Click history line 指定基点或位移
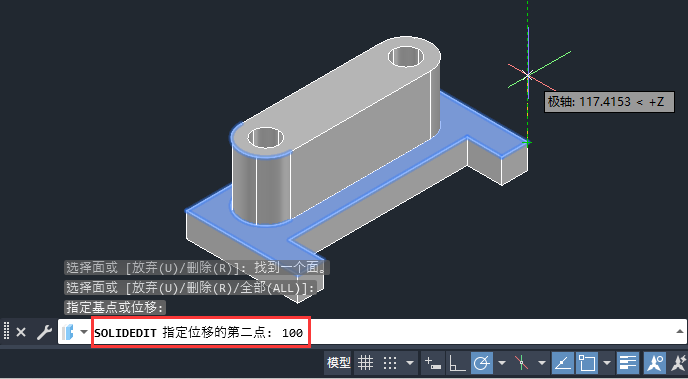Image resolution: width=688 pixels, height=379 pixels. 115,307
